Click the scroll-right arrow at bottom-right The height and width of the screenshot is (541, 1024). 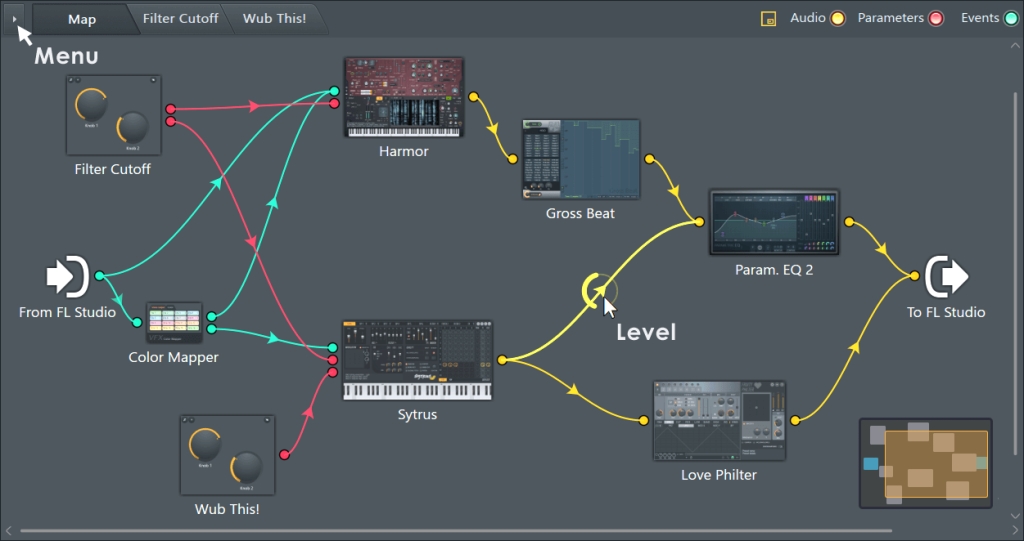(1016, 531)
